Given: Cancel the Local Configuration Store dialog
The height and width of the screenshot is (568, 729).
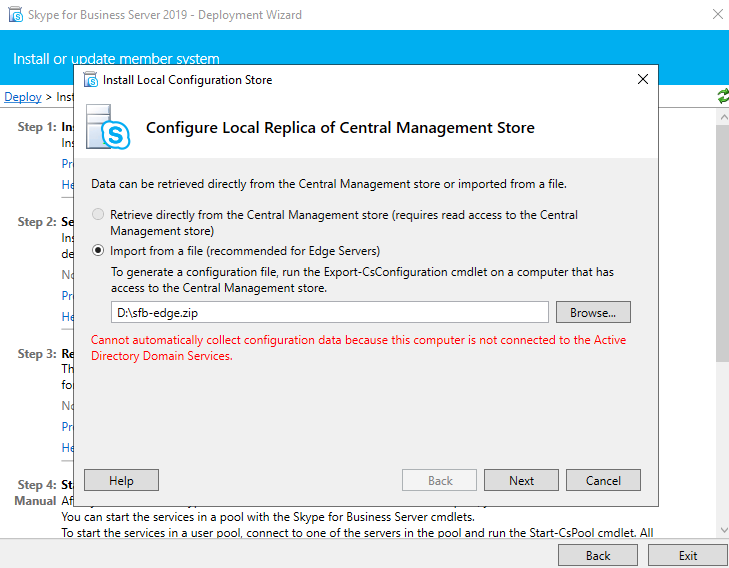Looking at the screenshot, I should tap(603, 481).
